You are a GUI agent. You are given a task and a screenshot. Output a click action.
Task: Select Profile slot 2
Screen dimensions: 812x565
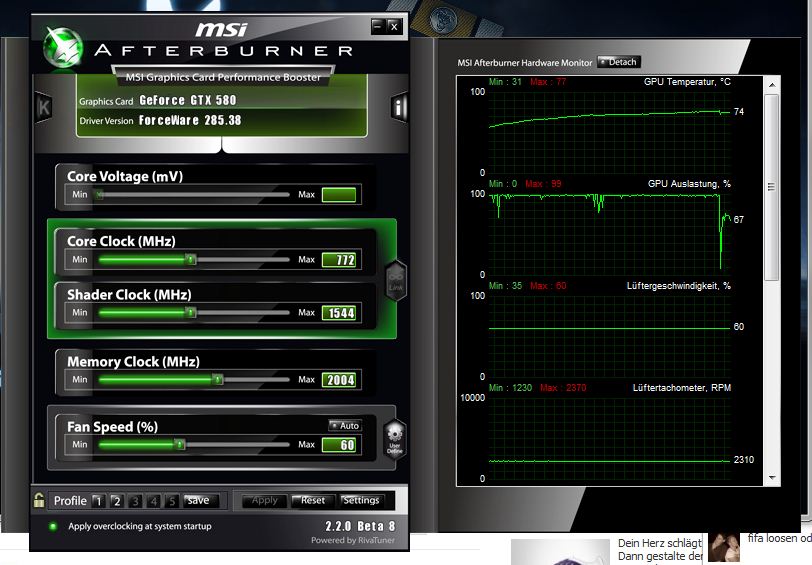117,501
